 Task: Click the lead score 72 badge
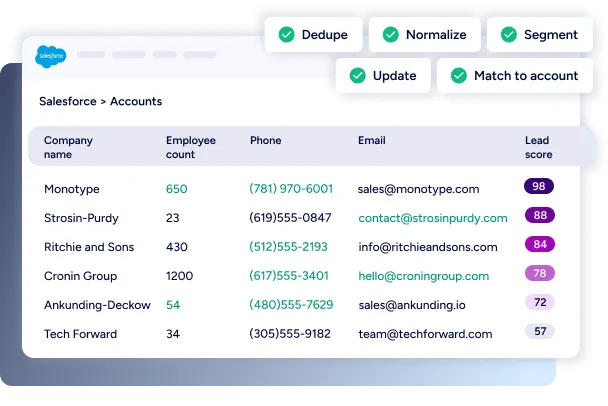pyautogui.click(x=540, y=302)
